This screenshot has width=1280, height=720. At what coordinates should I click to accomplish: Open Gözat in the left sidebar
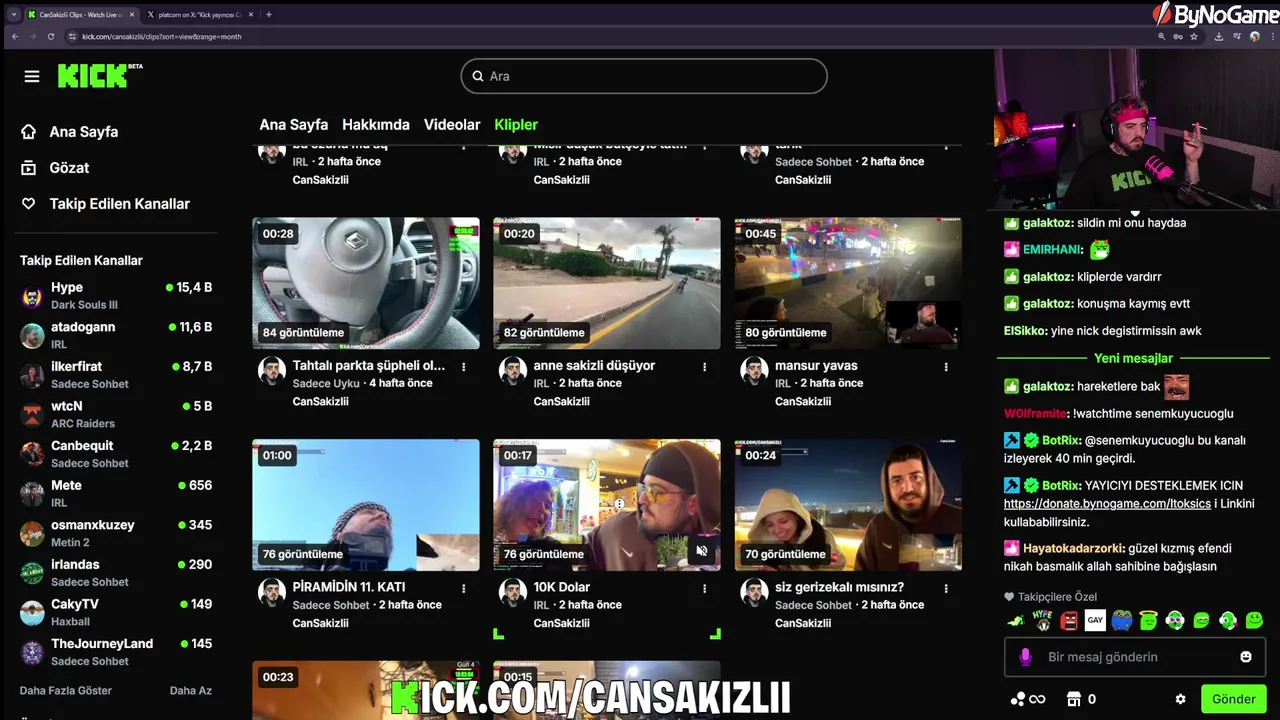(x=69, y=168)
